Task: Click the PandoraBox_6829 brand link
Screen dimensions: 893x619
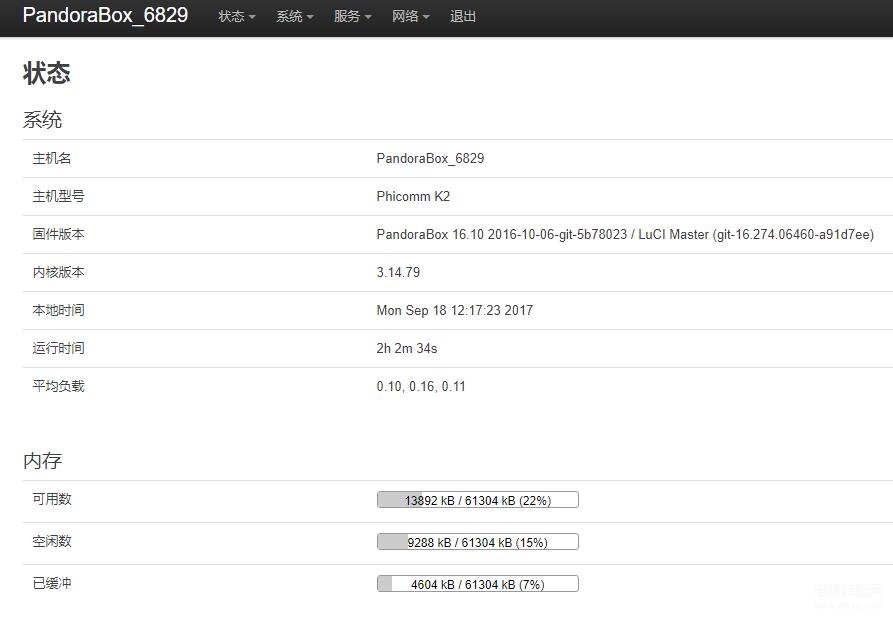Action: (105, 15)
